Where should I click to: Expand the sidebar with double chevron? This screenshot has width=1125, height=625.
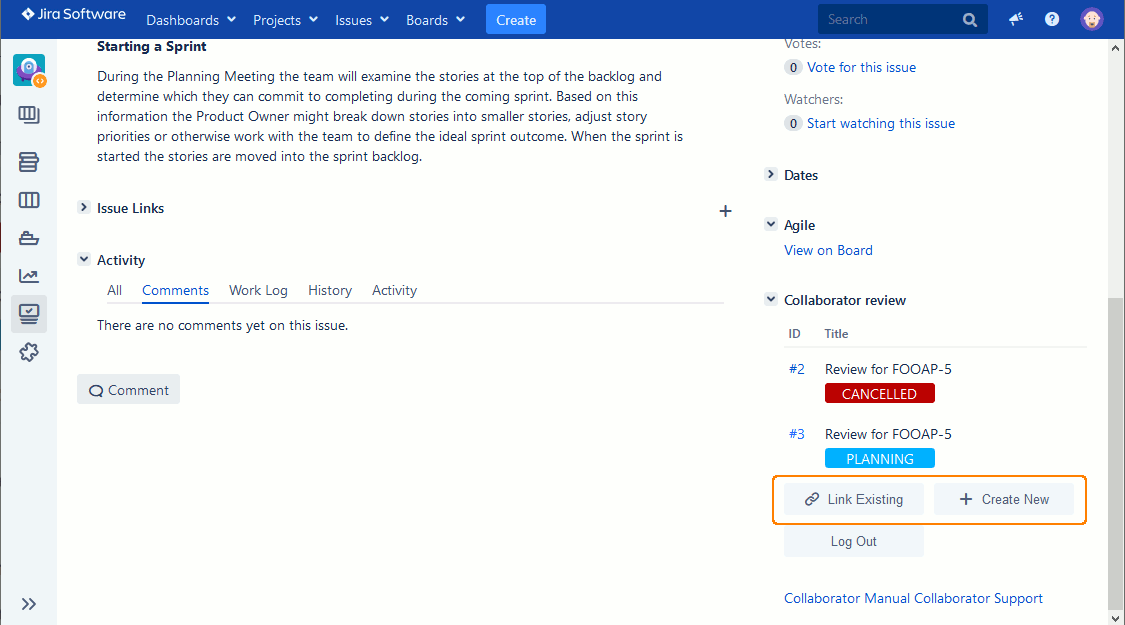[29, 604]
